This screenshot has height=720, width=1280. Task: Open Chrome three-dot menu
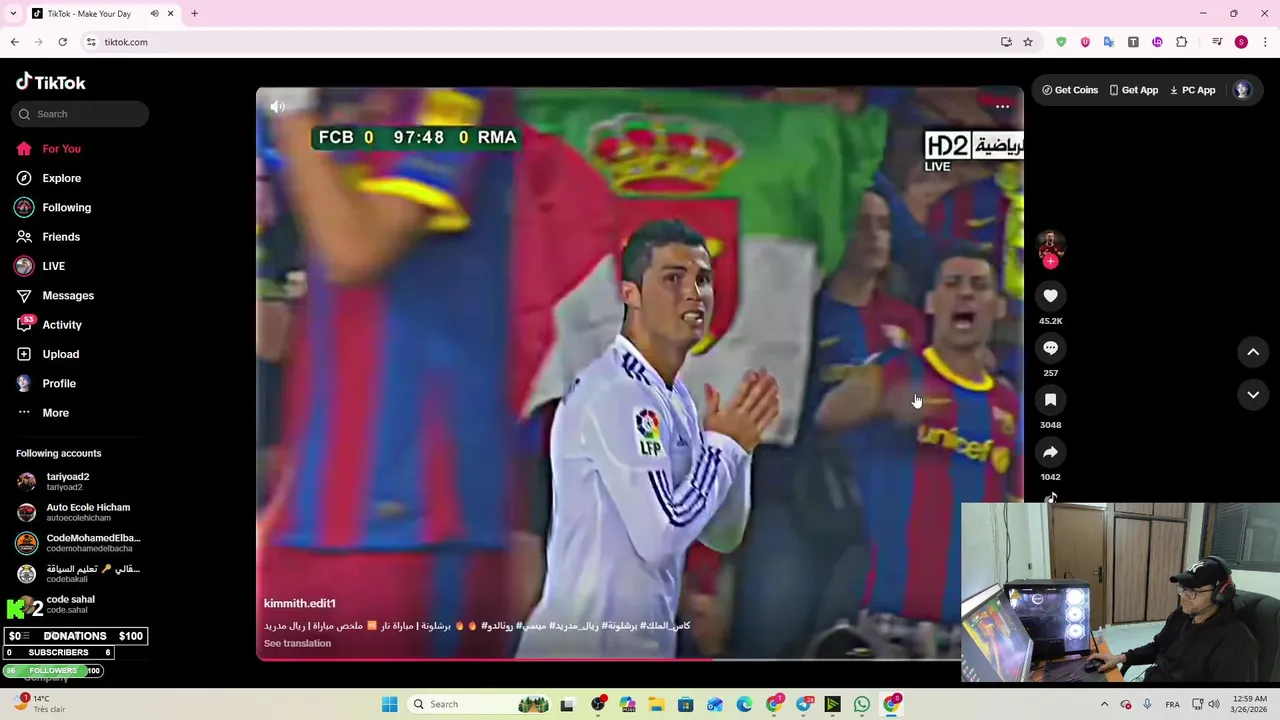pos(1265,42)
